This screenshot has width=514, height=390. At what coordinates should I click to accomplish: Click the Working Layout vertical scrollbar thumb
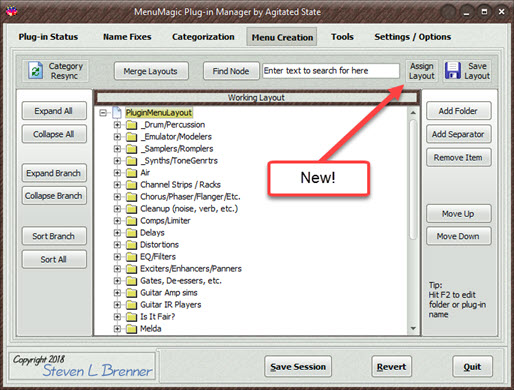[413, 179]
